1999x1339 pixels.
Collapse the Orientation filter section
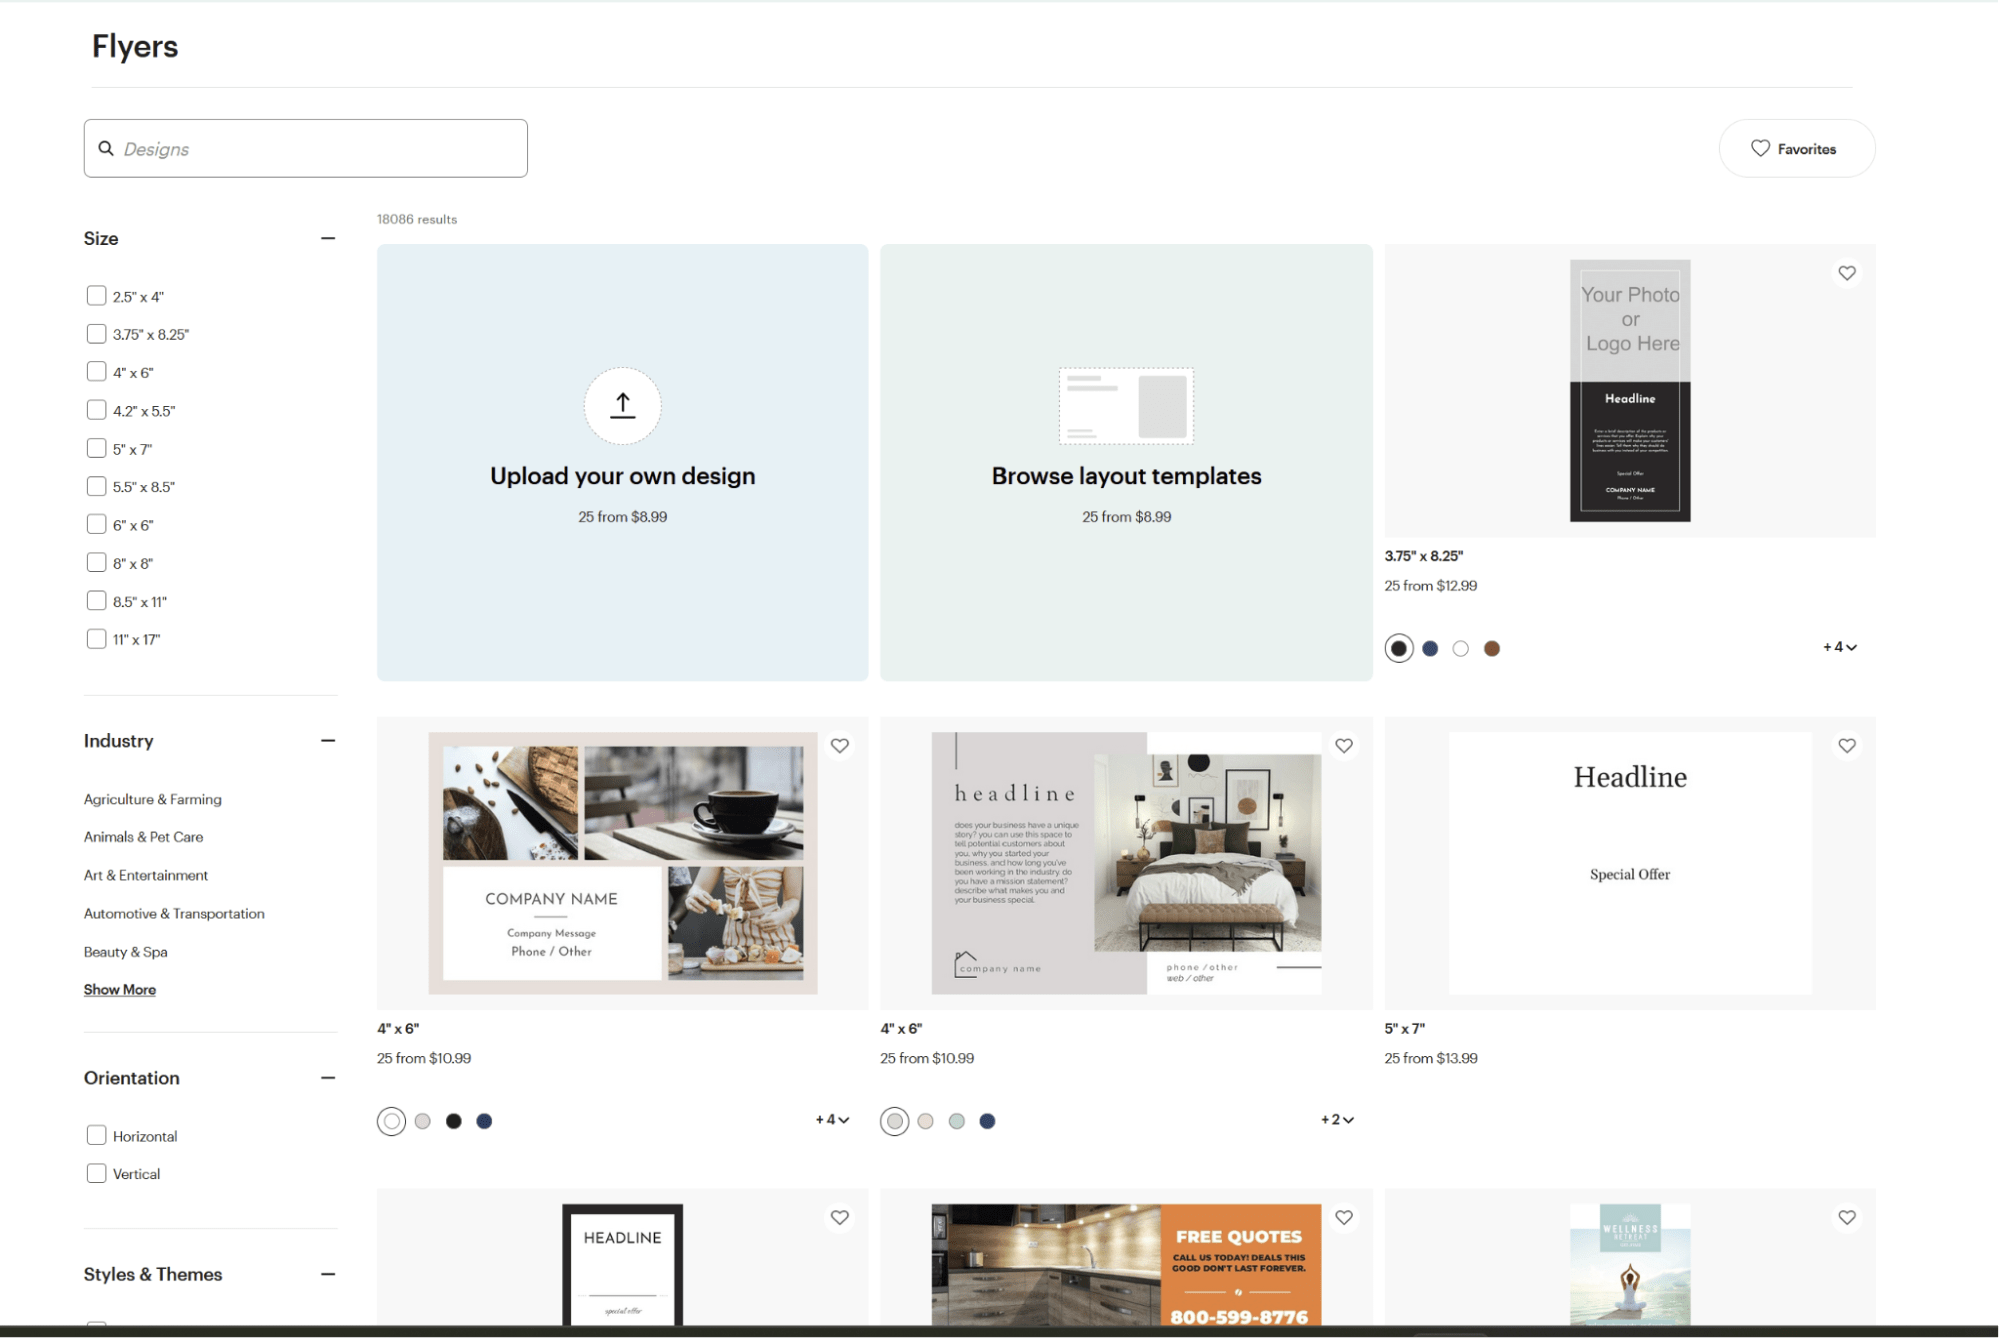(328, 1077)
